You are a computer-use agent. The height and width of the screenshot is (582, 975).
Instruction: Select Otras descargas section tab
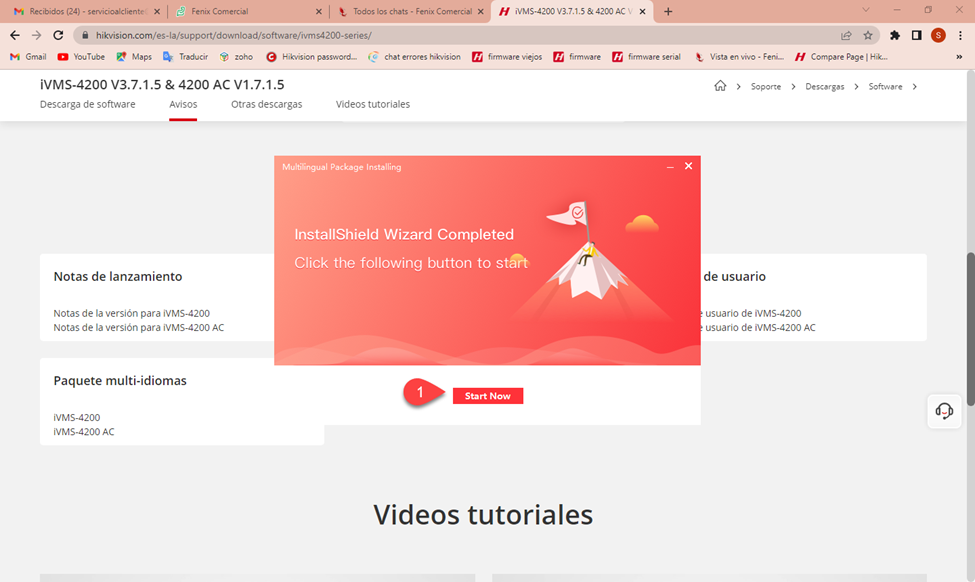(x=267, y=104)
